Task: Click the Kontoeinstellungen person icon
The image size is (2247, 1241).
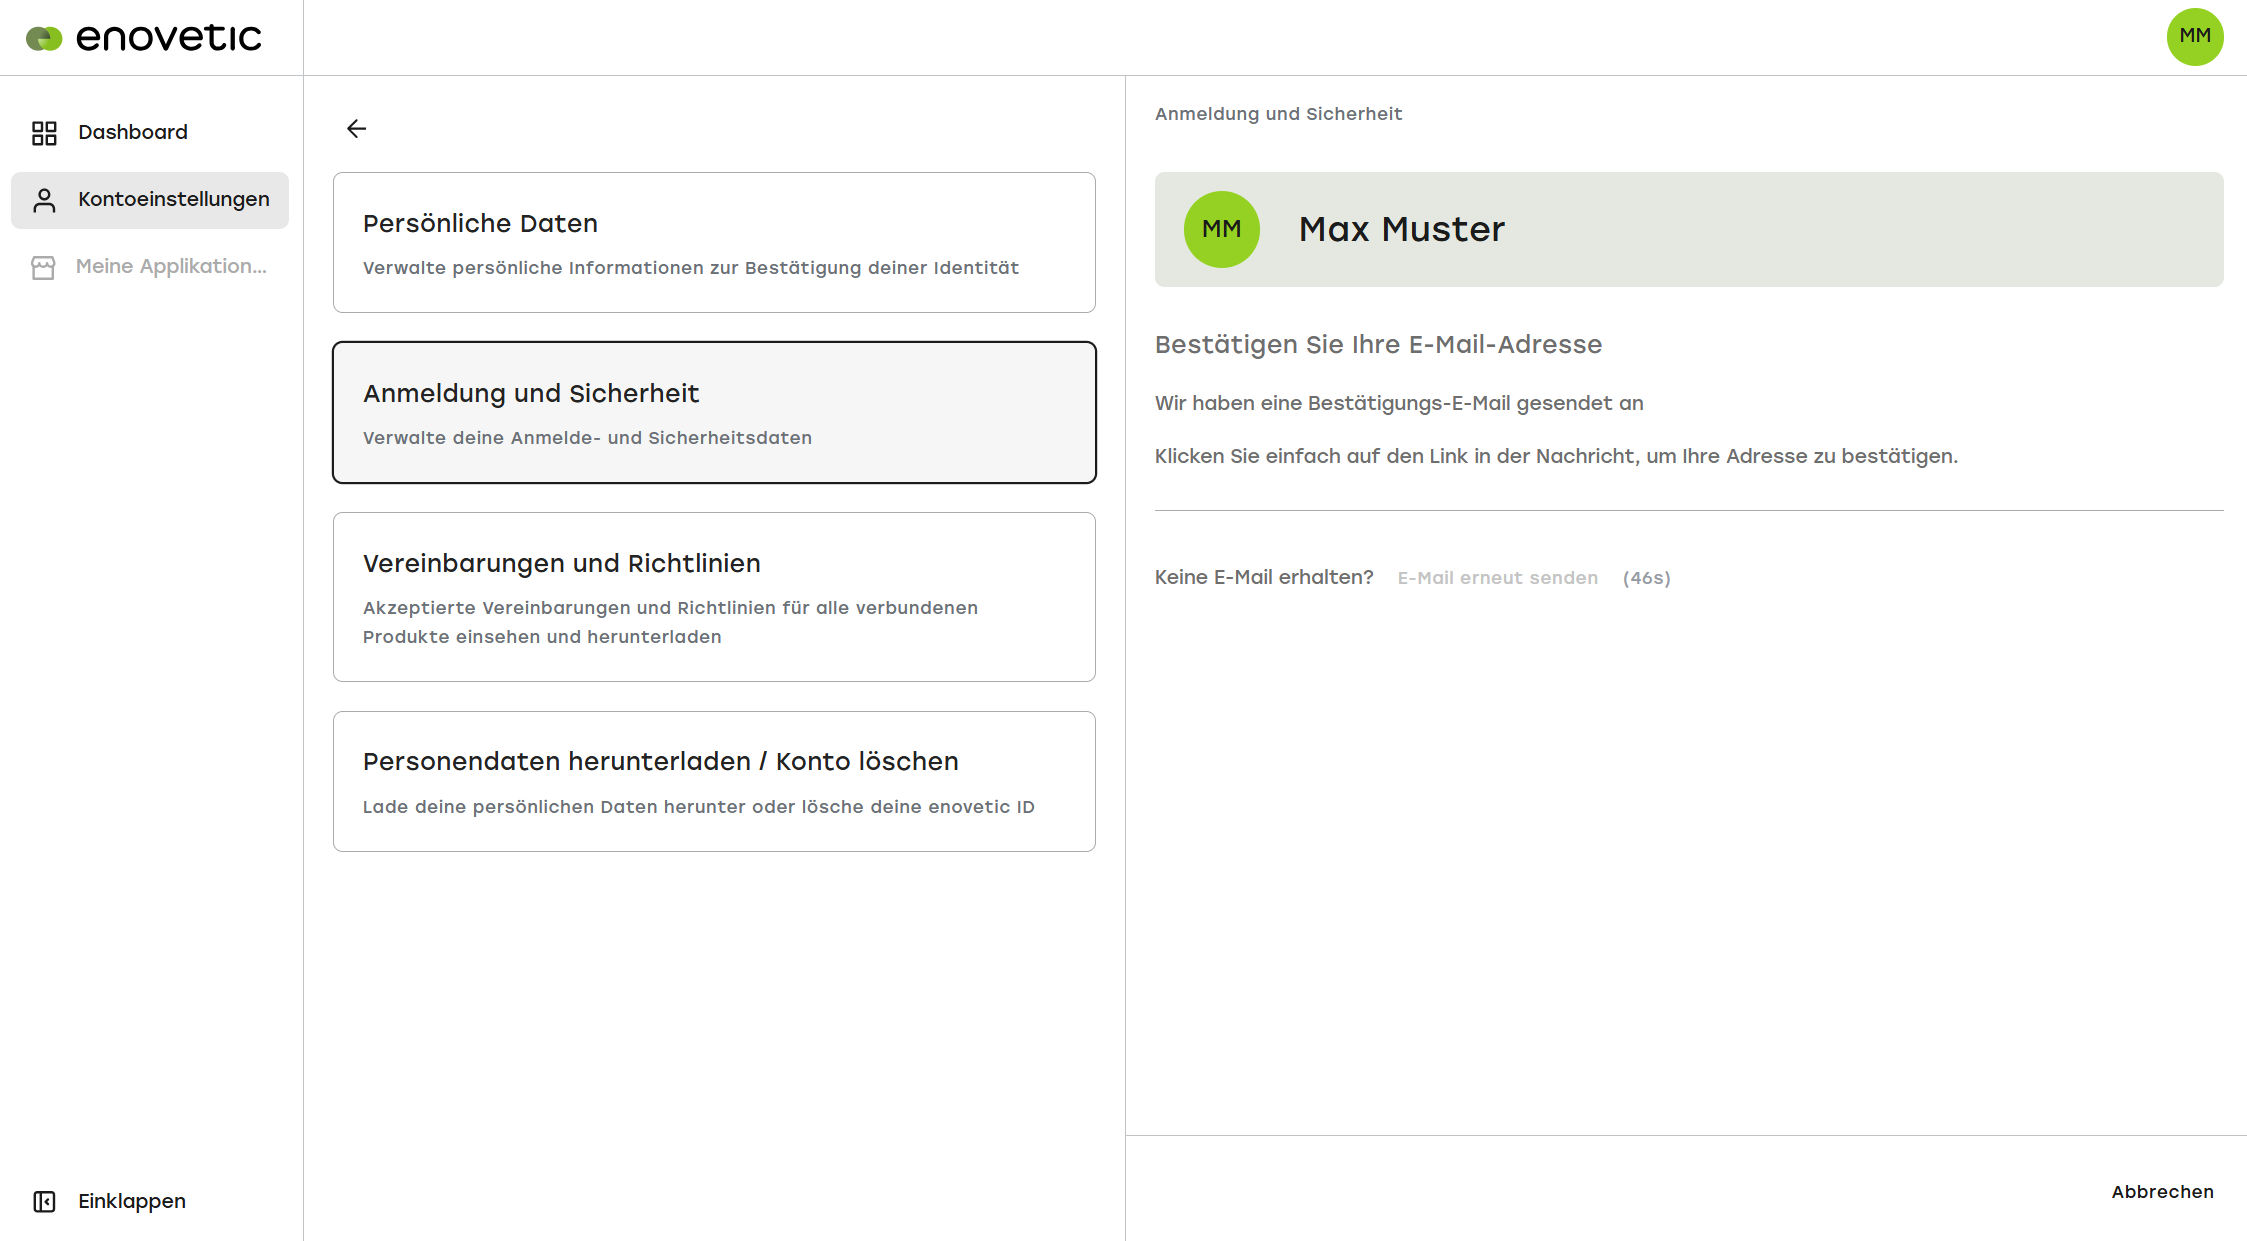Action: click(x=44, y=200)
